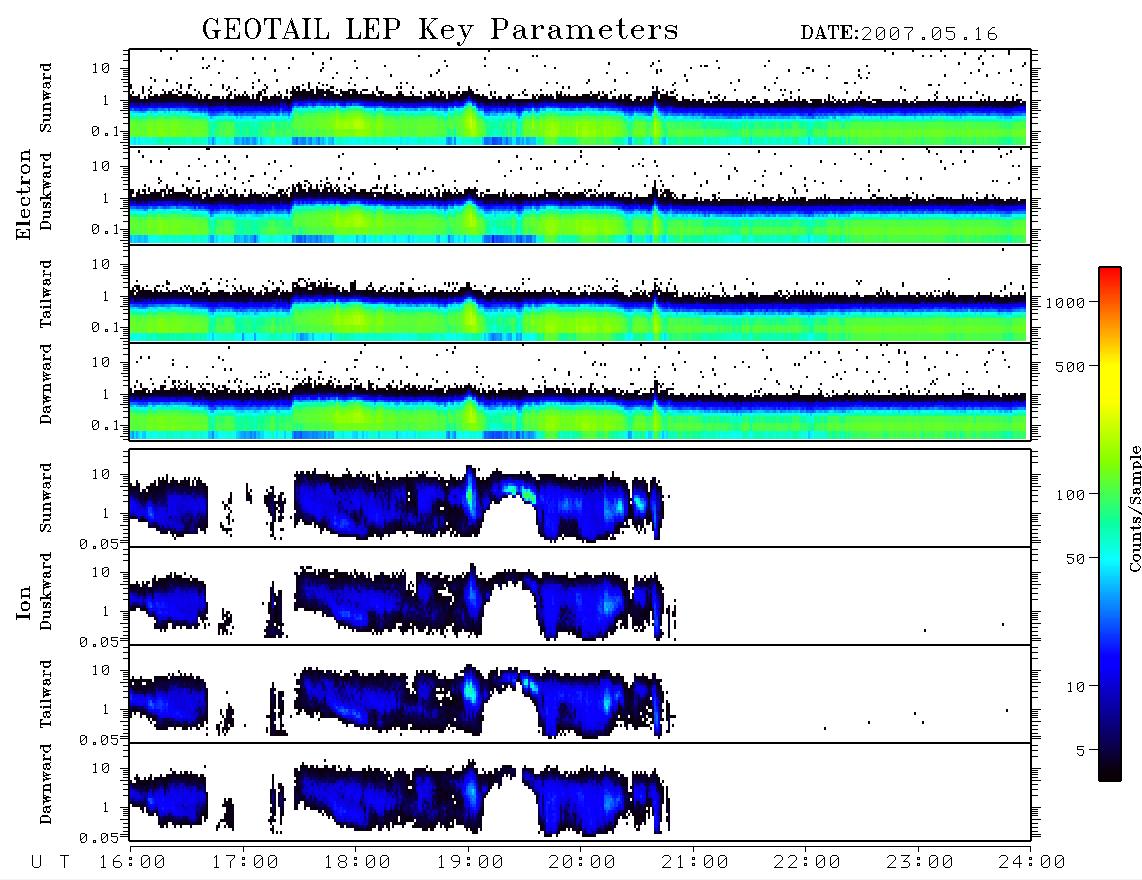Click the 16:00 time tick label
Viewport: 1142px width, 880px height.
pyautogui.click(x=132, y=863)
